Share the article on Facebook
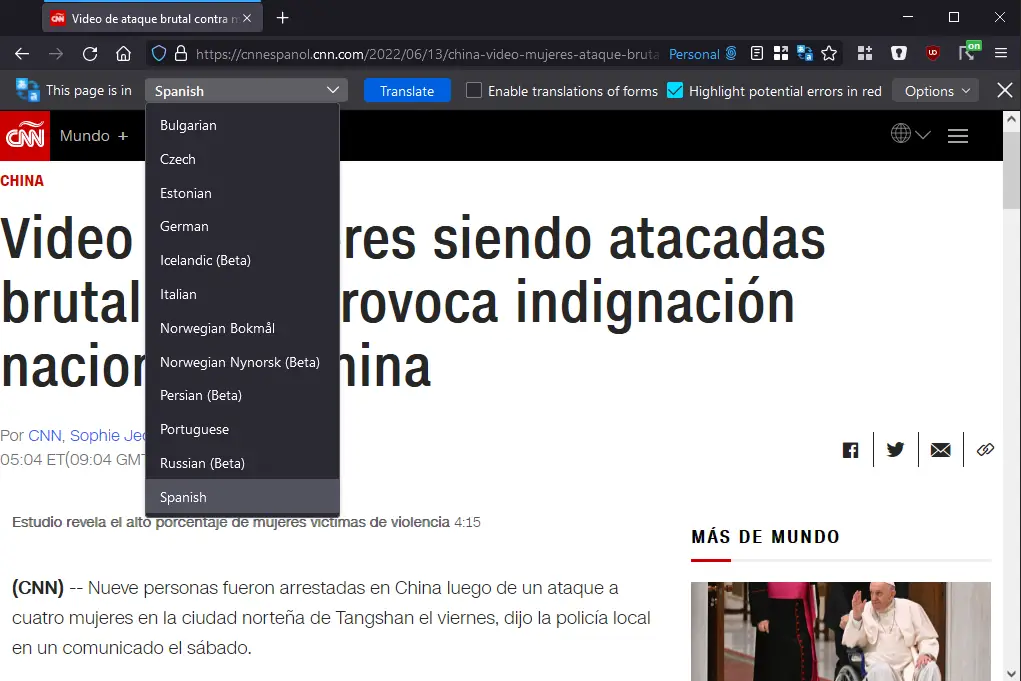This screenshot has width=1021, height=681. (x=850, y=449)
